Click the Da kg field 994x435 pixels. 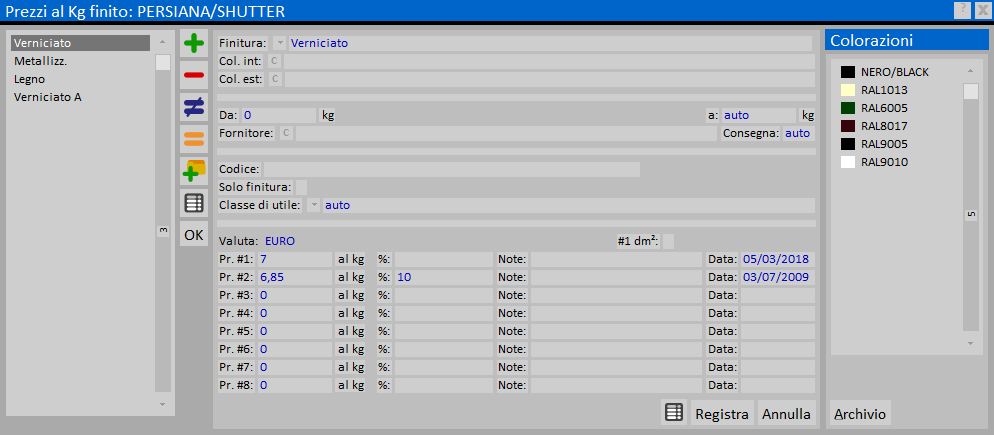tap(278, 115)
